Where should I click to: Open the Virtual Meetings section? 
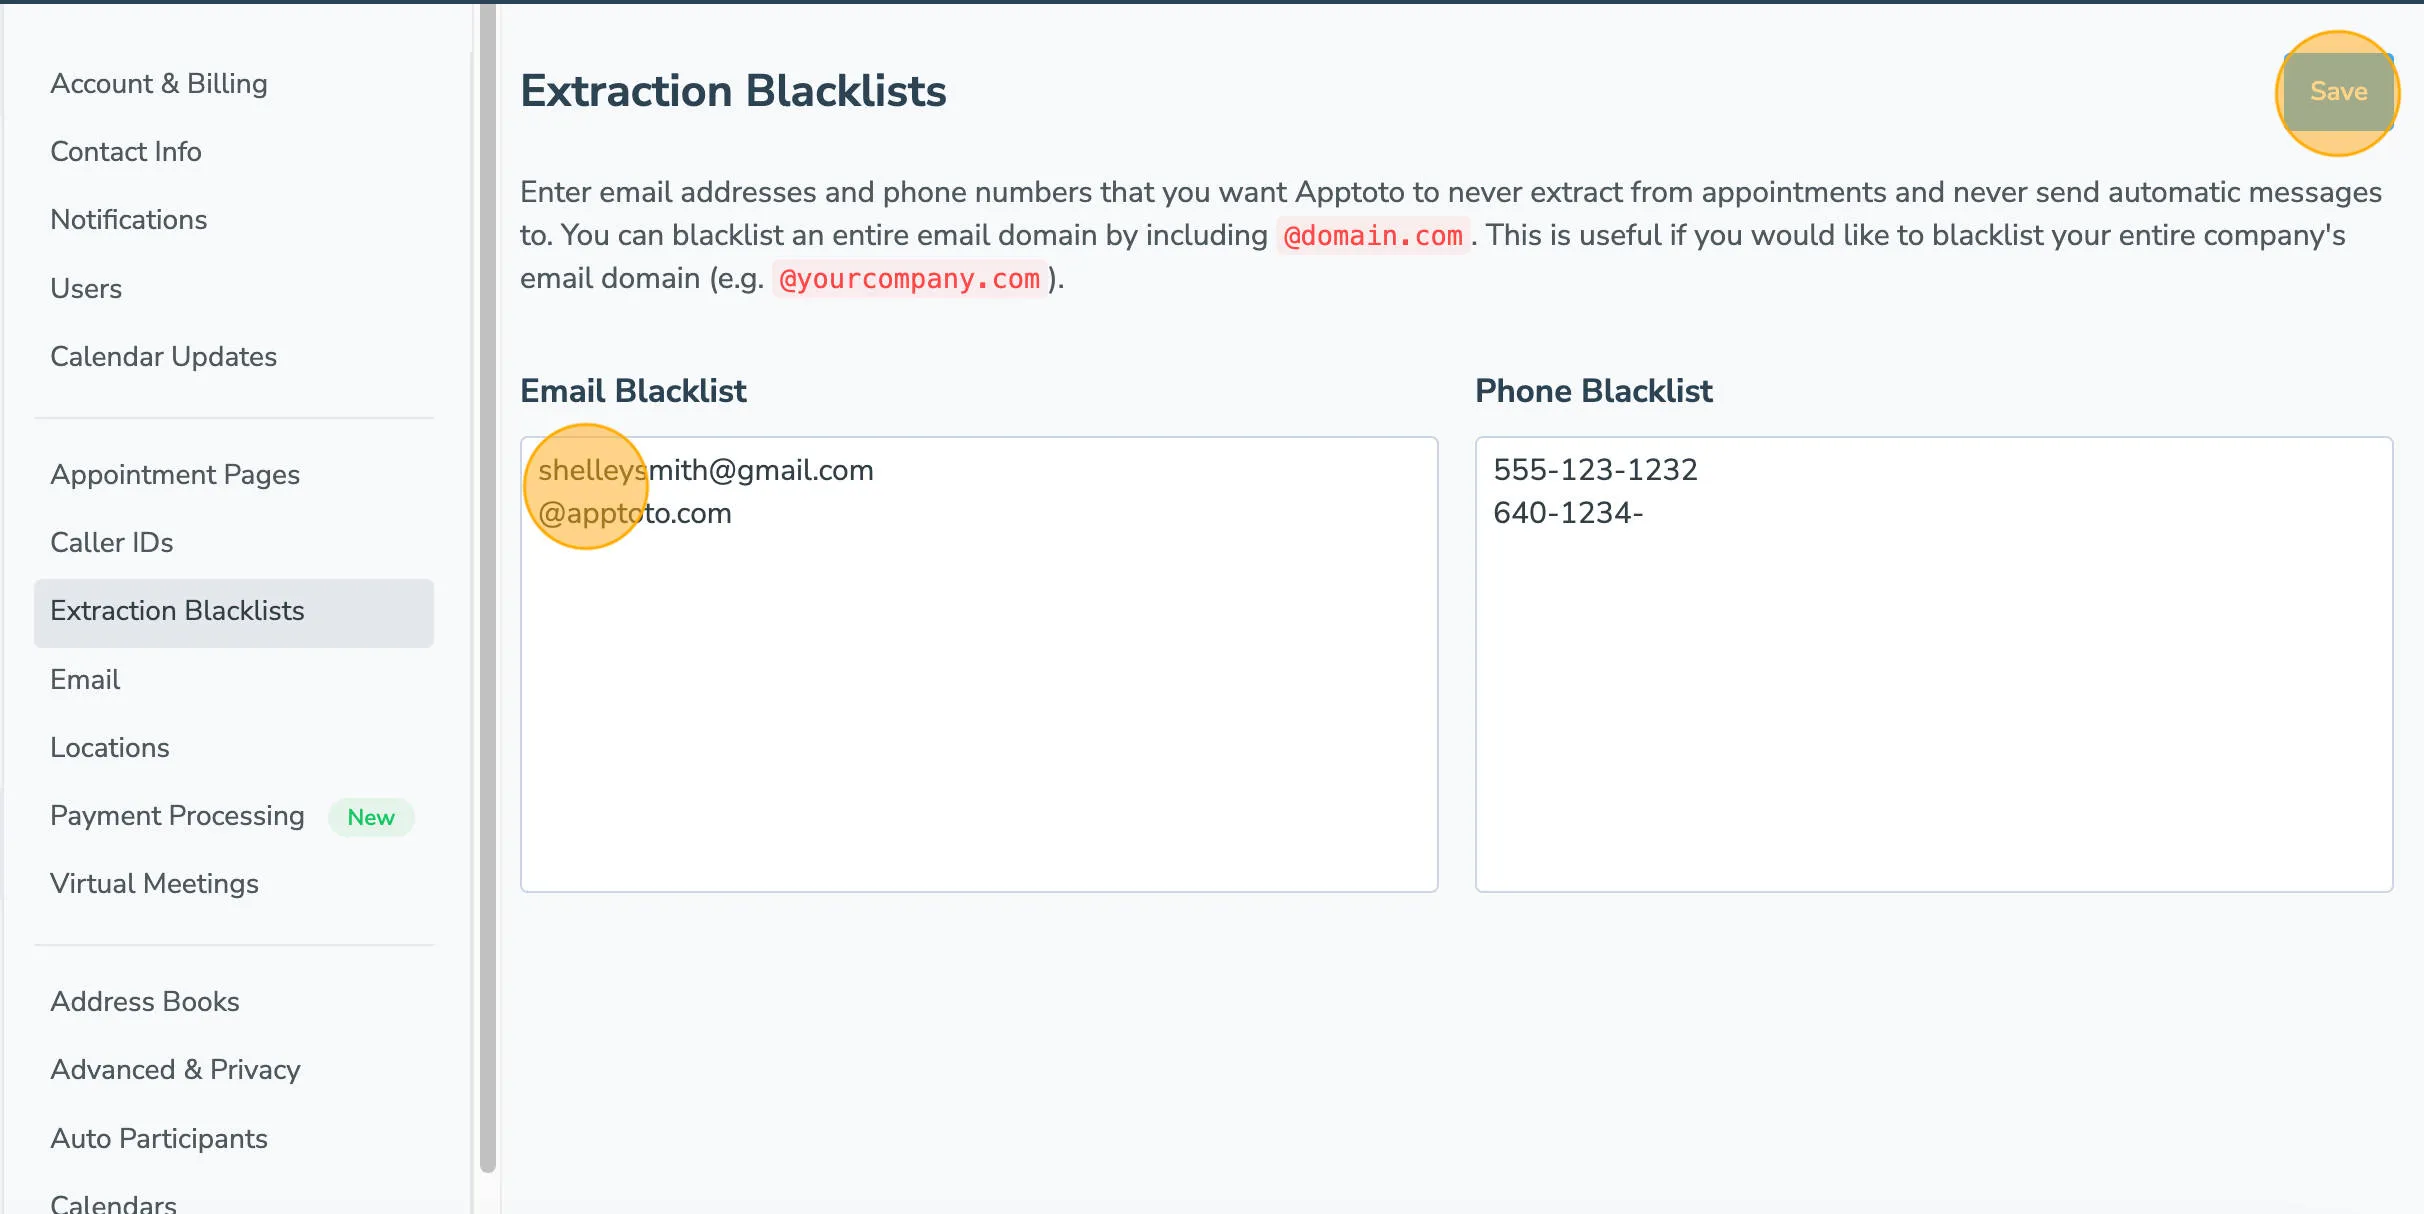coord(154,883)
